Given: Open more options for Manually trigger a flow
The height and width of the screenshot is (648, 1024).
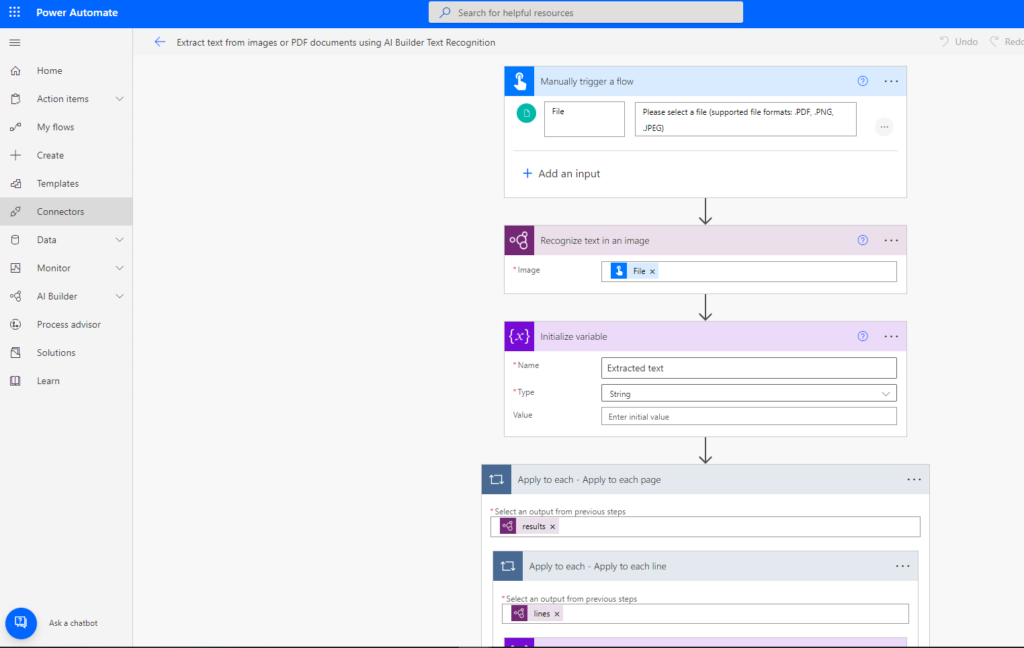Looking at the screenshot, I should click(x=891, y=81).
